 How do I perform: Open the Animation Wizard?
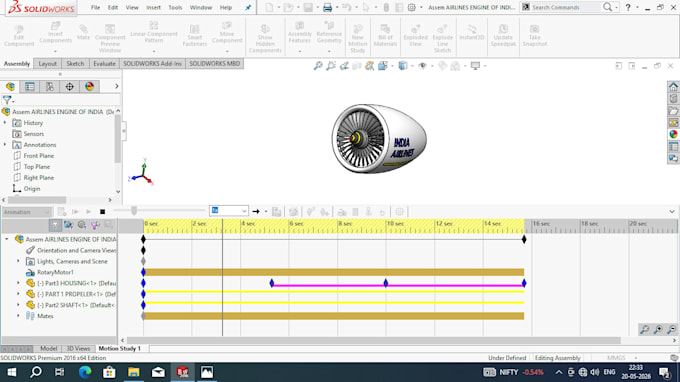pos(294,212)
